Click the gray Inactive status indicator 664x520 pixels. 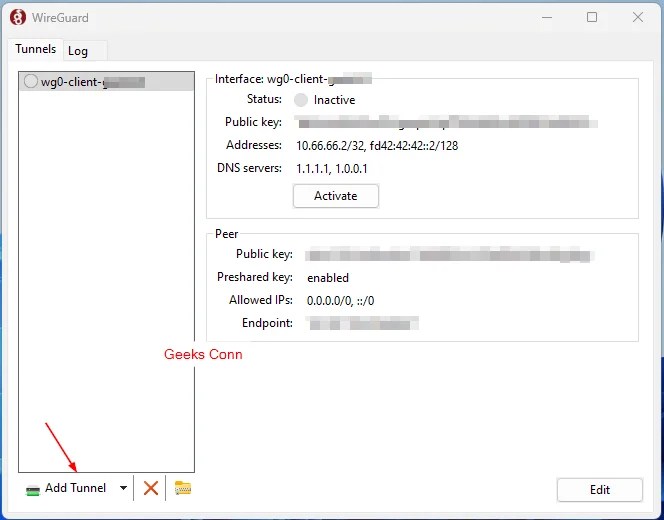click(x=301, y=100)
